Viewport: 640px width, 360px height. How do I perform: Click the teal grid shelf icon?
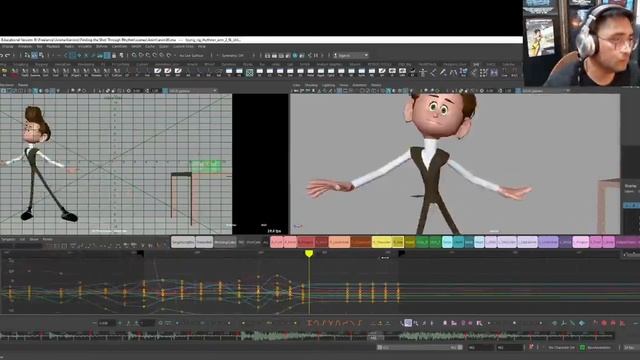pos(249,73)
